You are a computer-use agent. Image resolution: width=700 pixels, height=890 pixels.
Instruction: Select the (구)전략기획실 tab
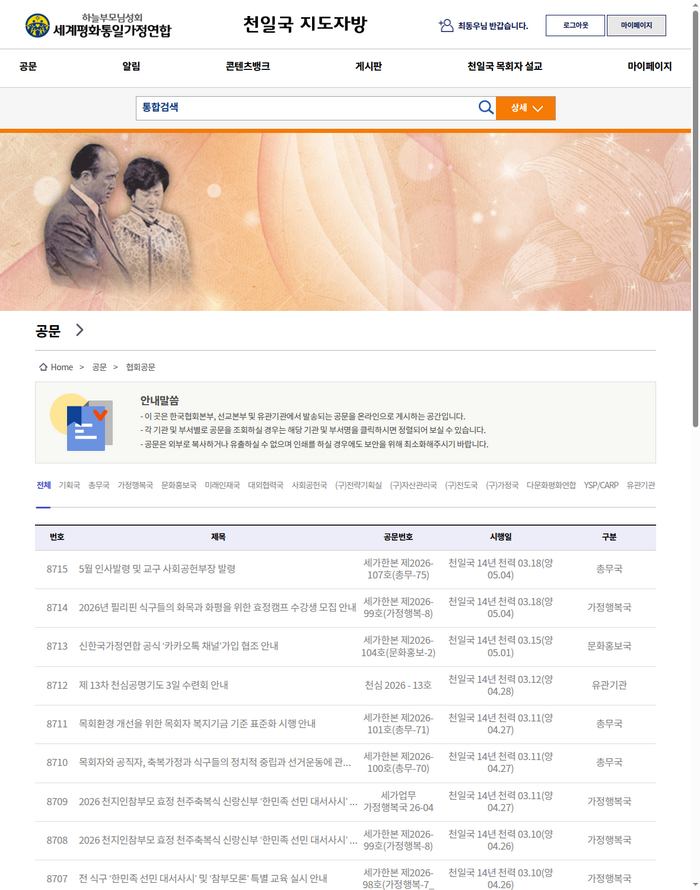coord(358,485)
